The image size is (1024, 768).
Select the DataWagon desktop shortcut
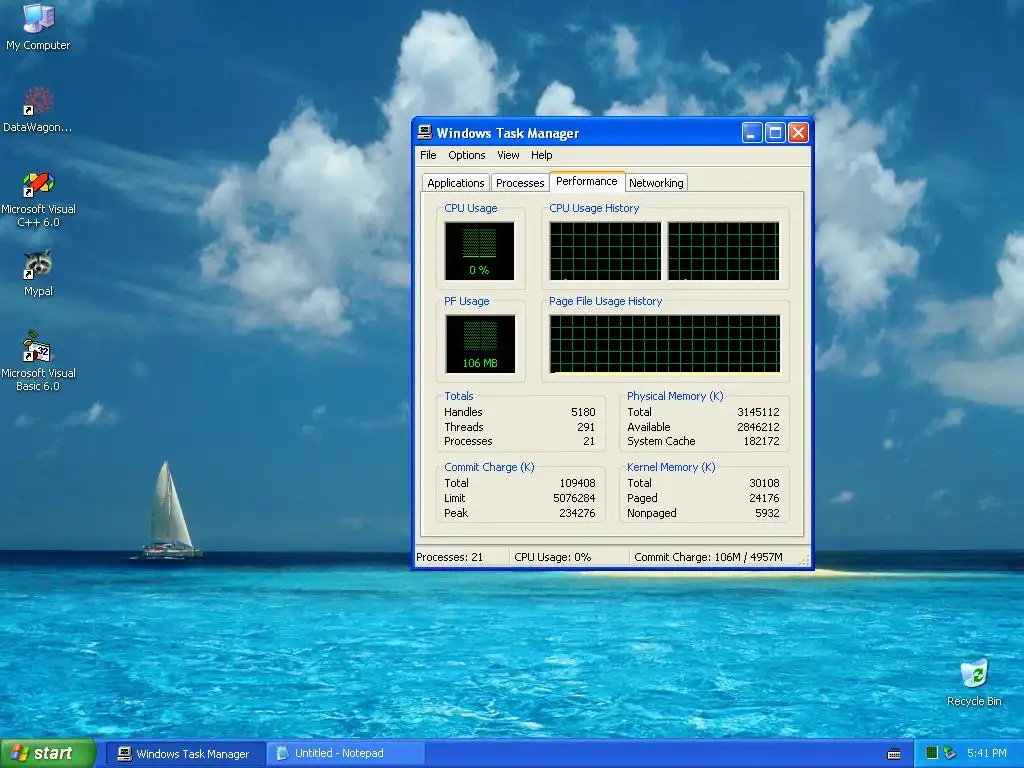coord(38,109)
